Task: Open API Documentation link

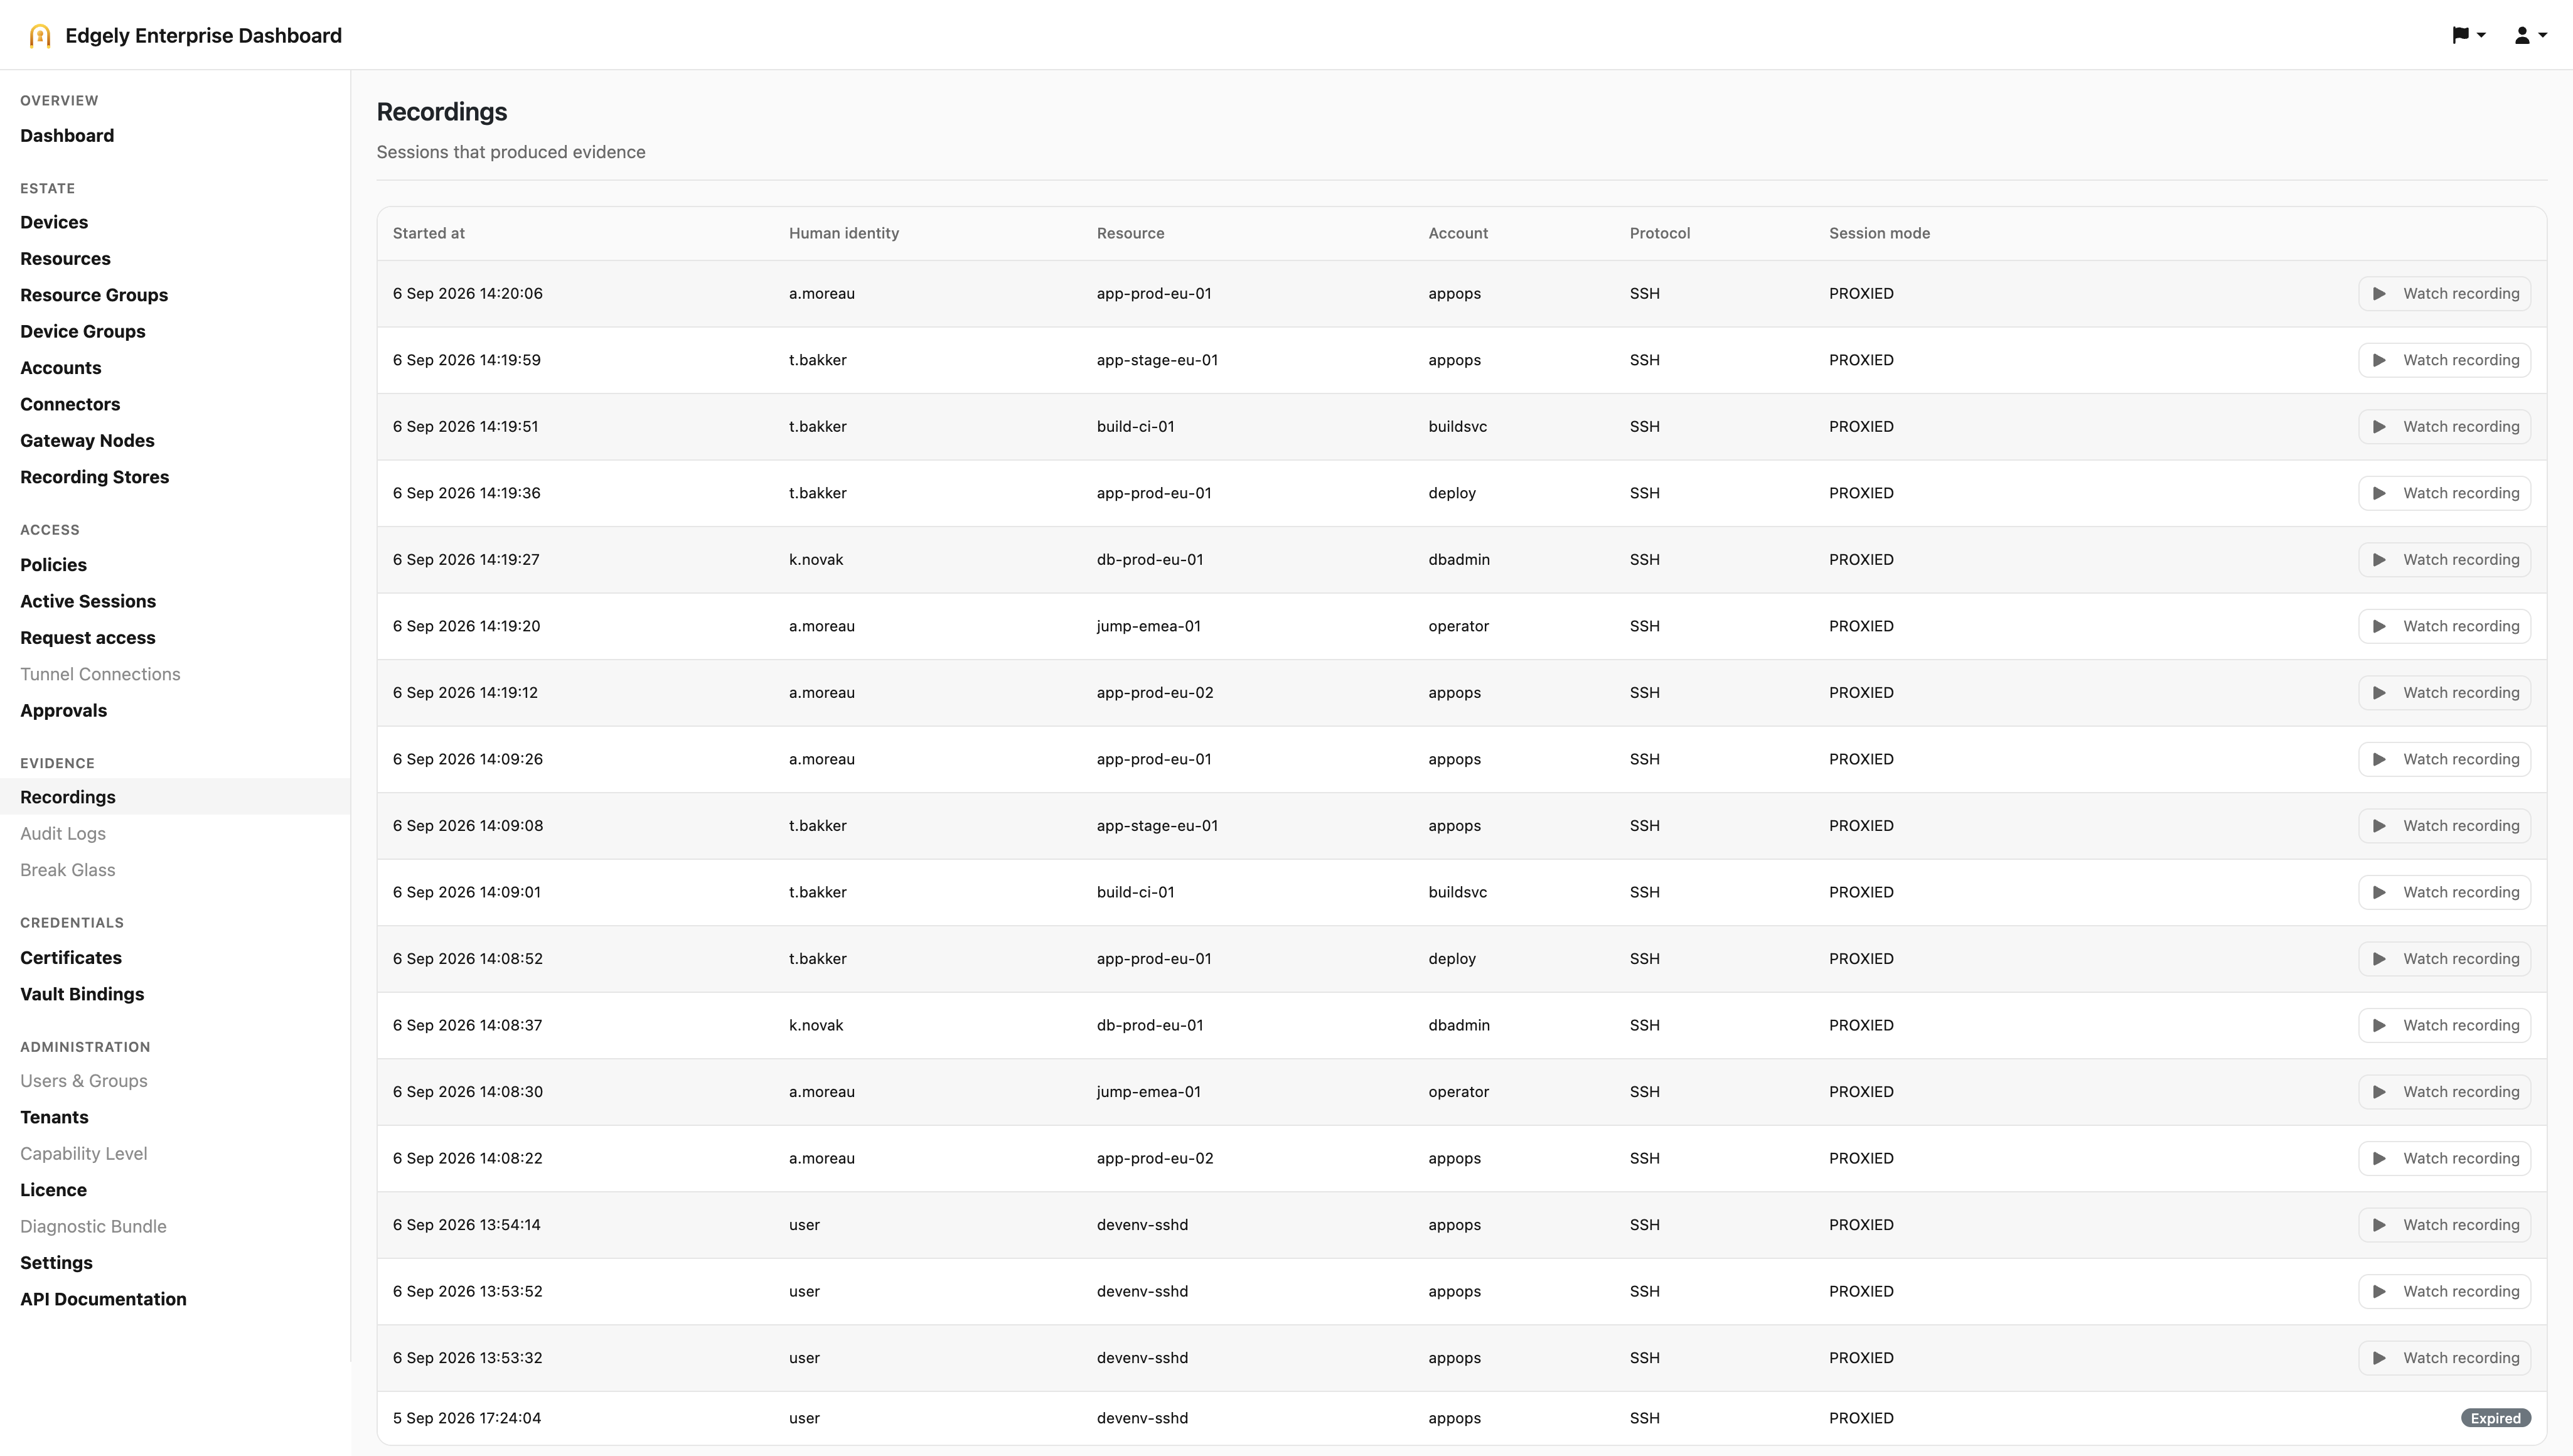Action: [x=103, y=1299]
